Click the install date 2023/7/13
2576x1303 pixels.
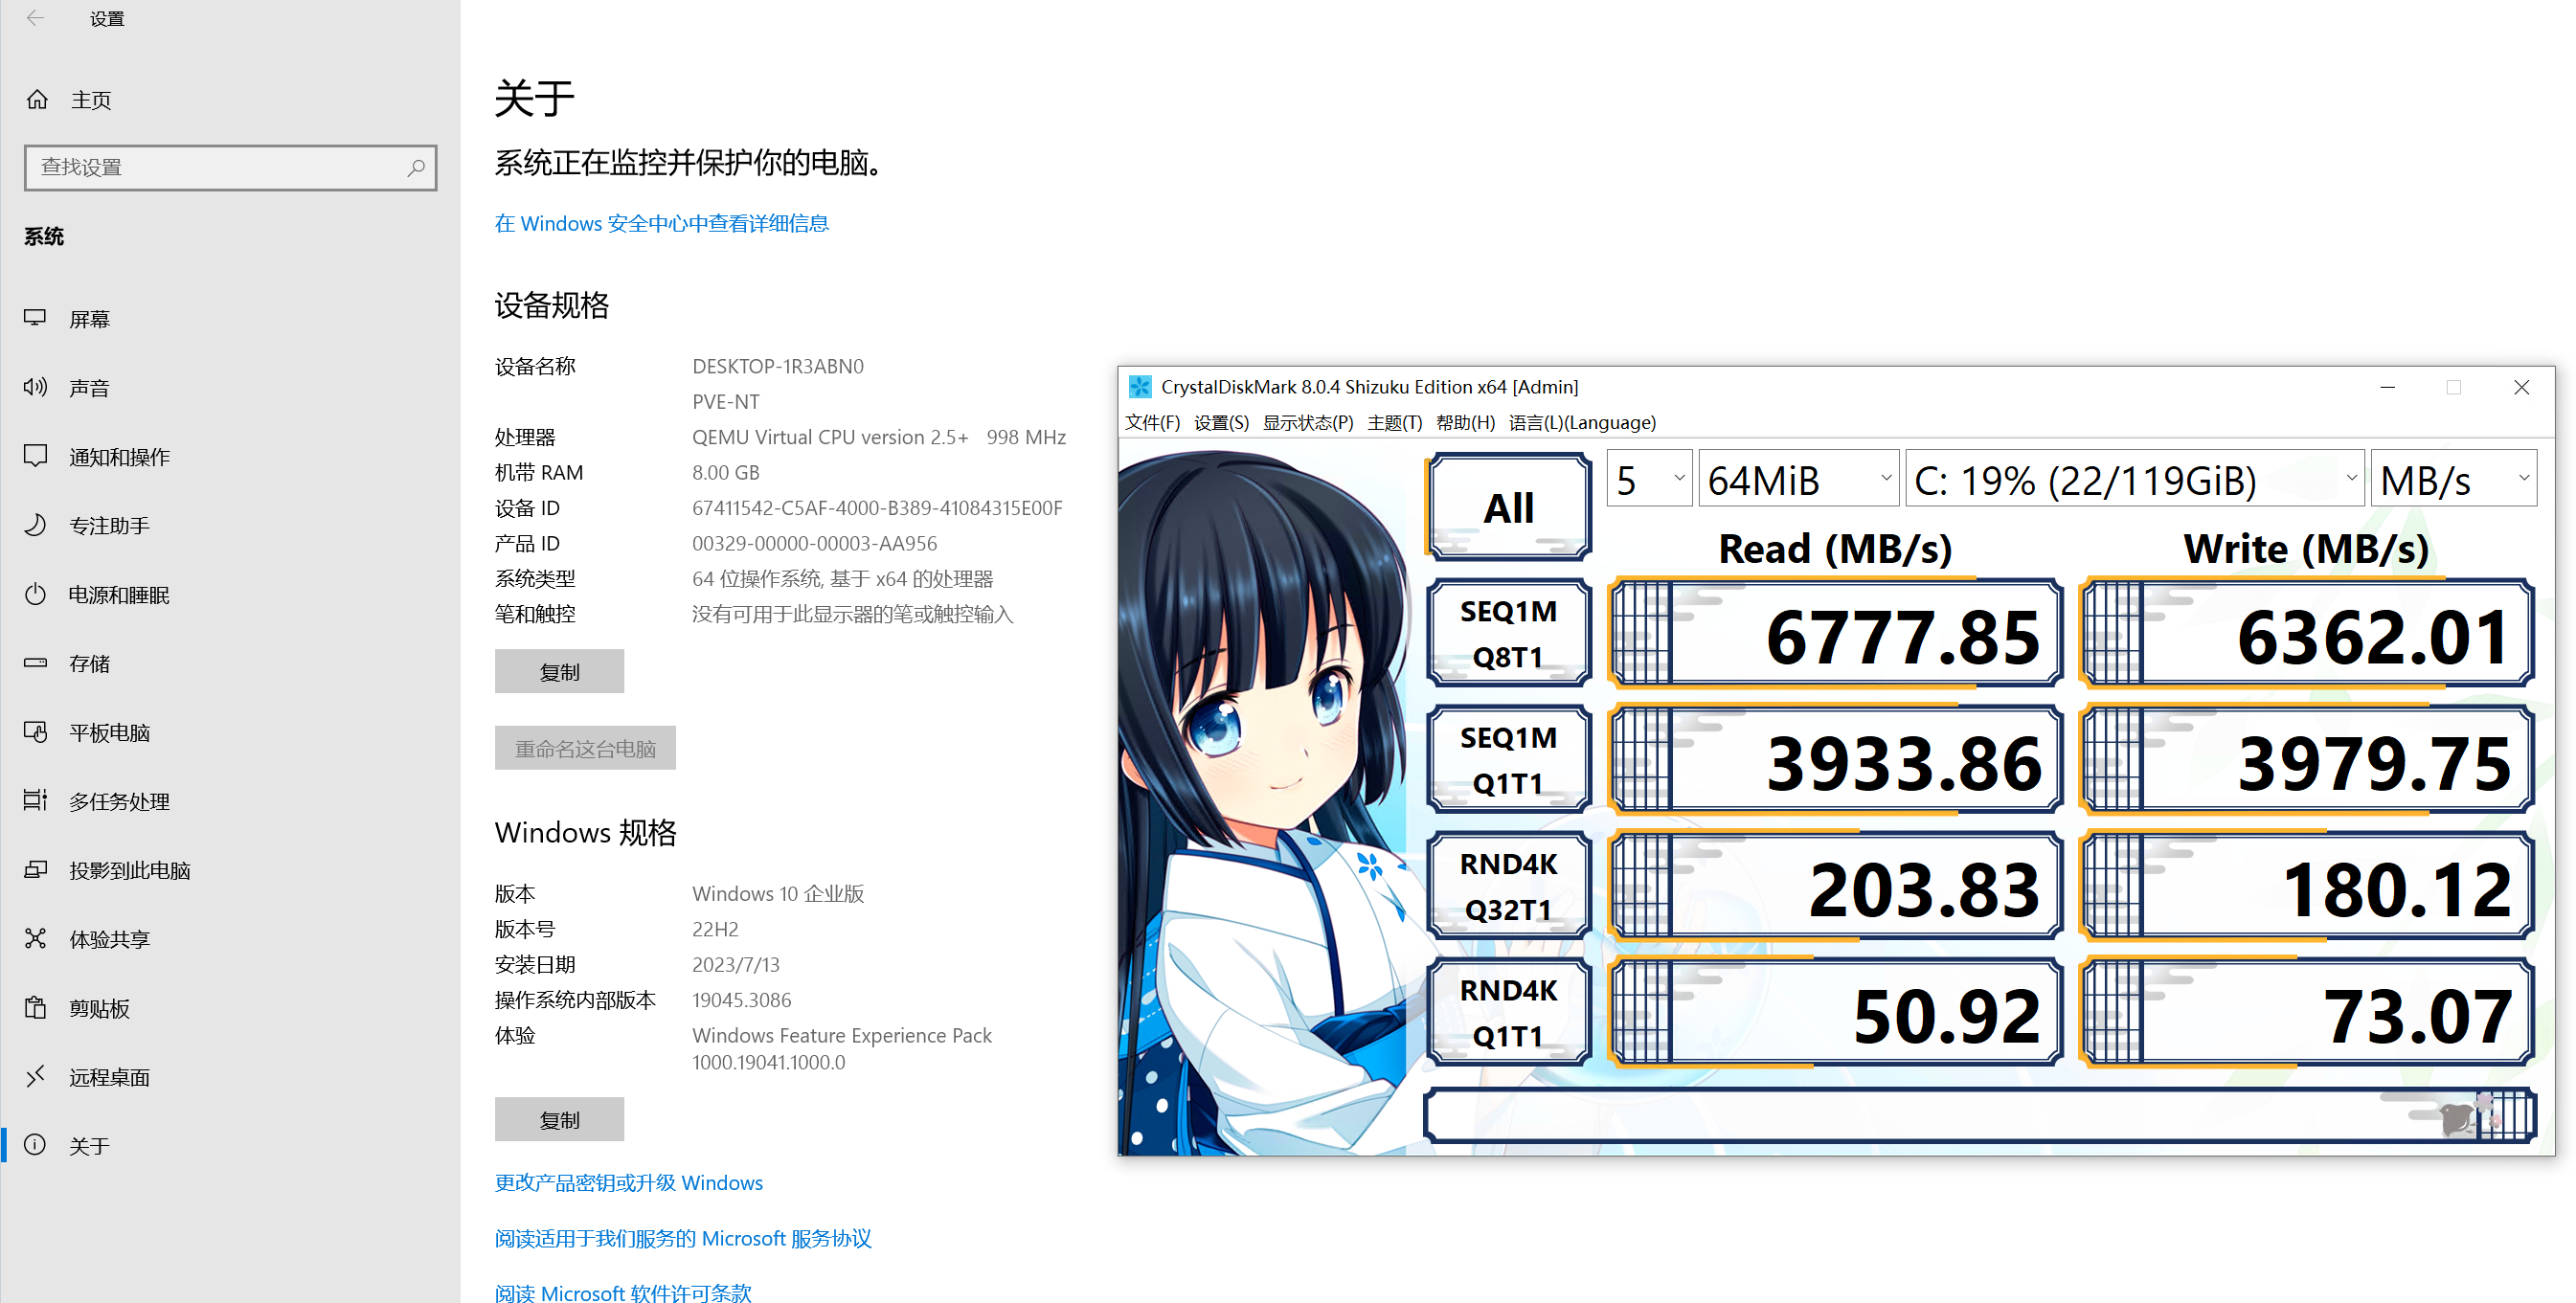pos(735,965)
